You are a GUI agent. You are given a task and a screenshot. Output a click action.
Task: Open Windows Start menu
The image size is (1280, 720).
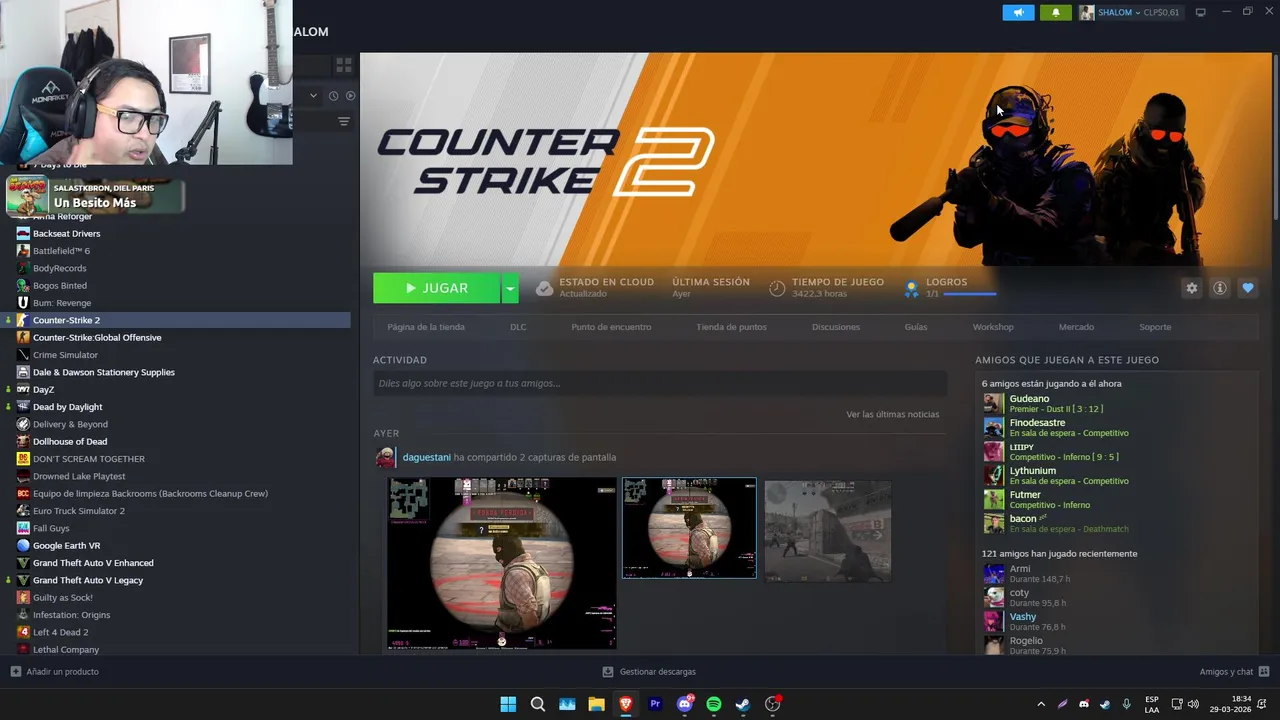click(x=508, y=704)
